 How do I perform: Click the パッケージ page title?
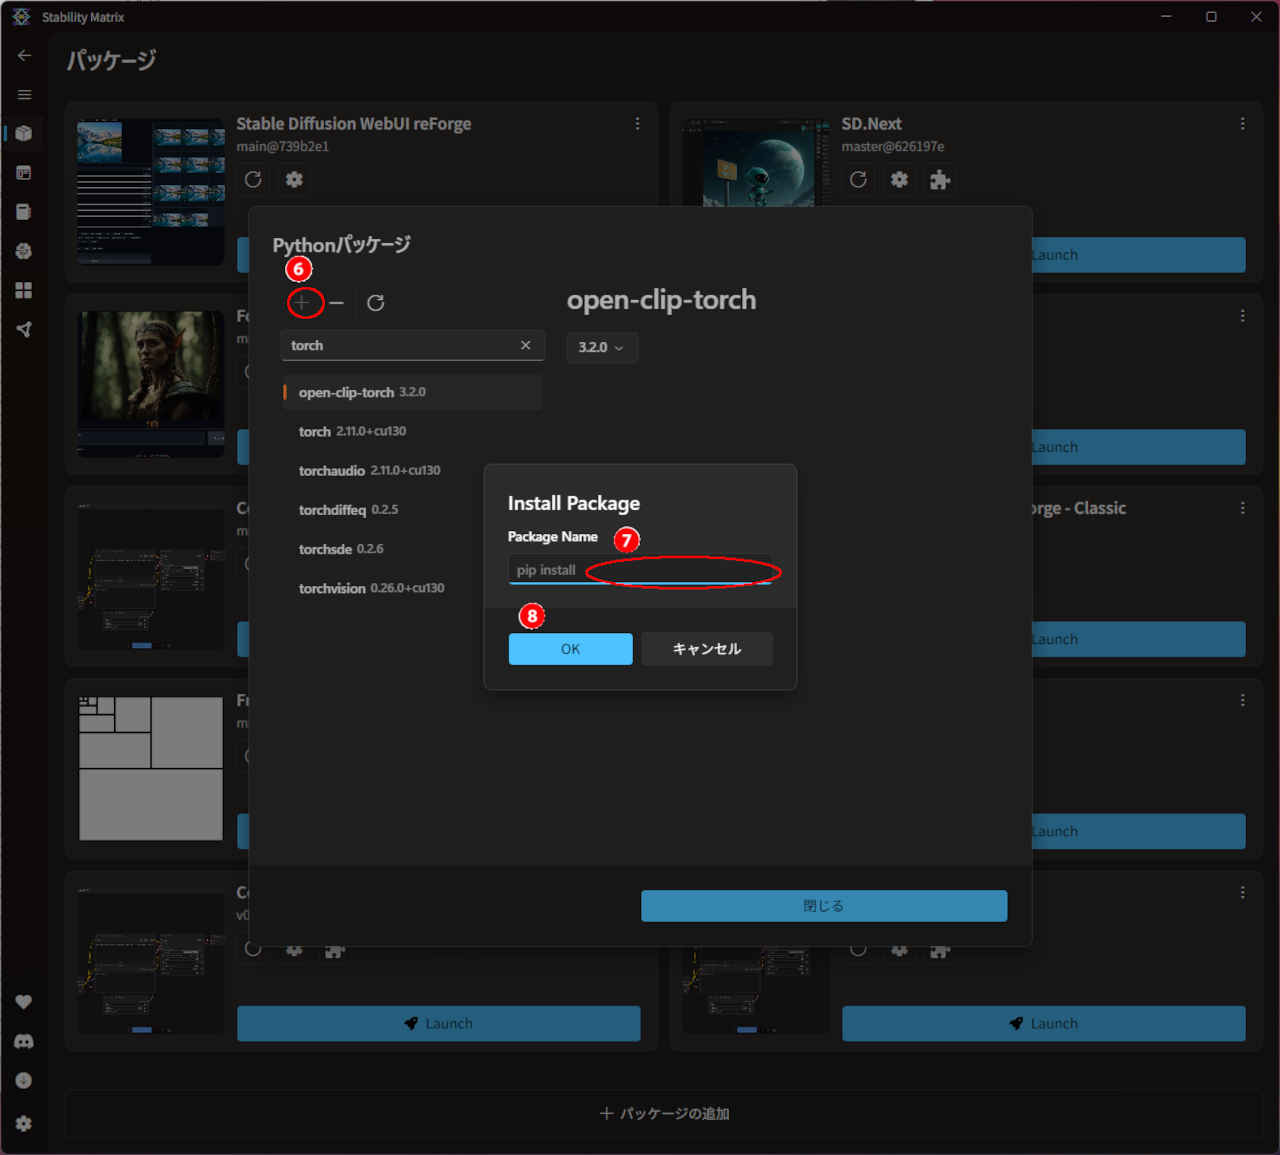click(111, 60)
